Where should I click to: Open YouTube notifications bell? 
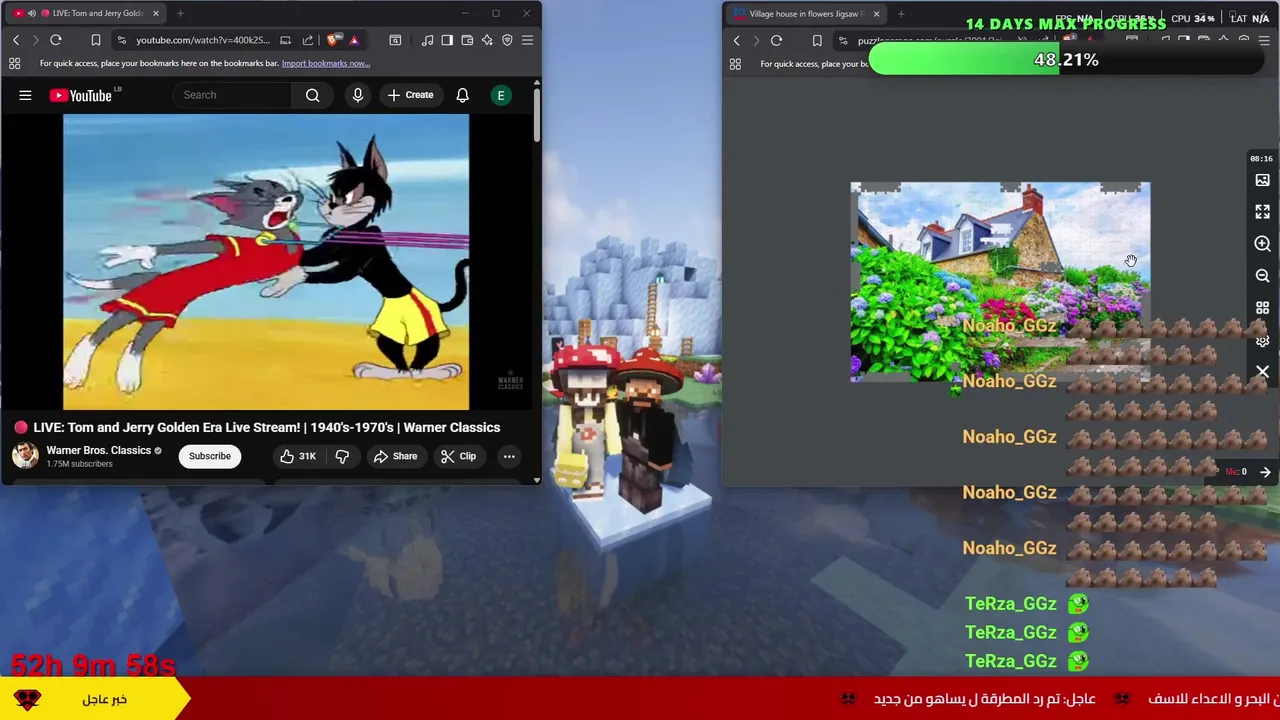tap(462, 95)
